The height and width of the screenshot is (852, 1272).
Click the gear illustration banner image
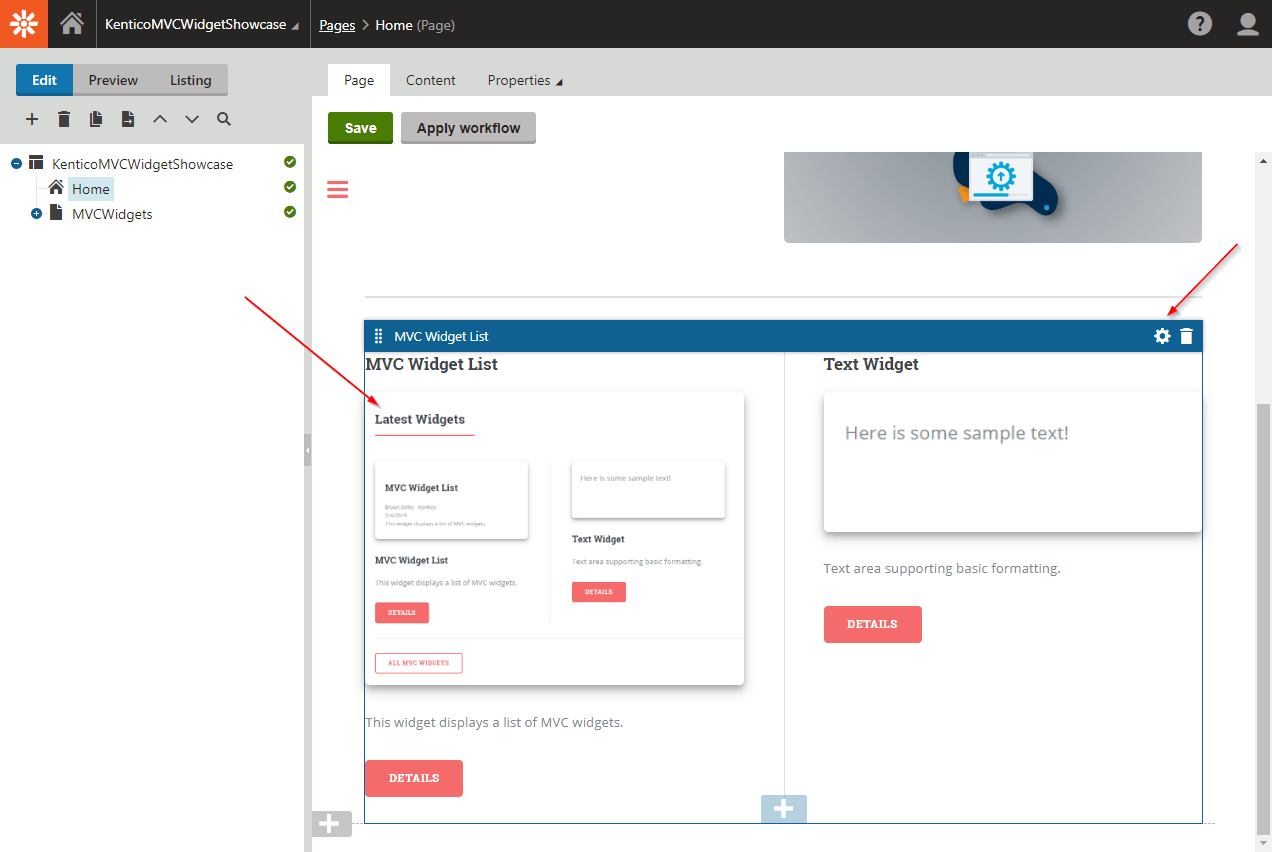[x=993, y=197]
